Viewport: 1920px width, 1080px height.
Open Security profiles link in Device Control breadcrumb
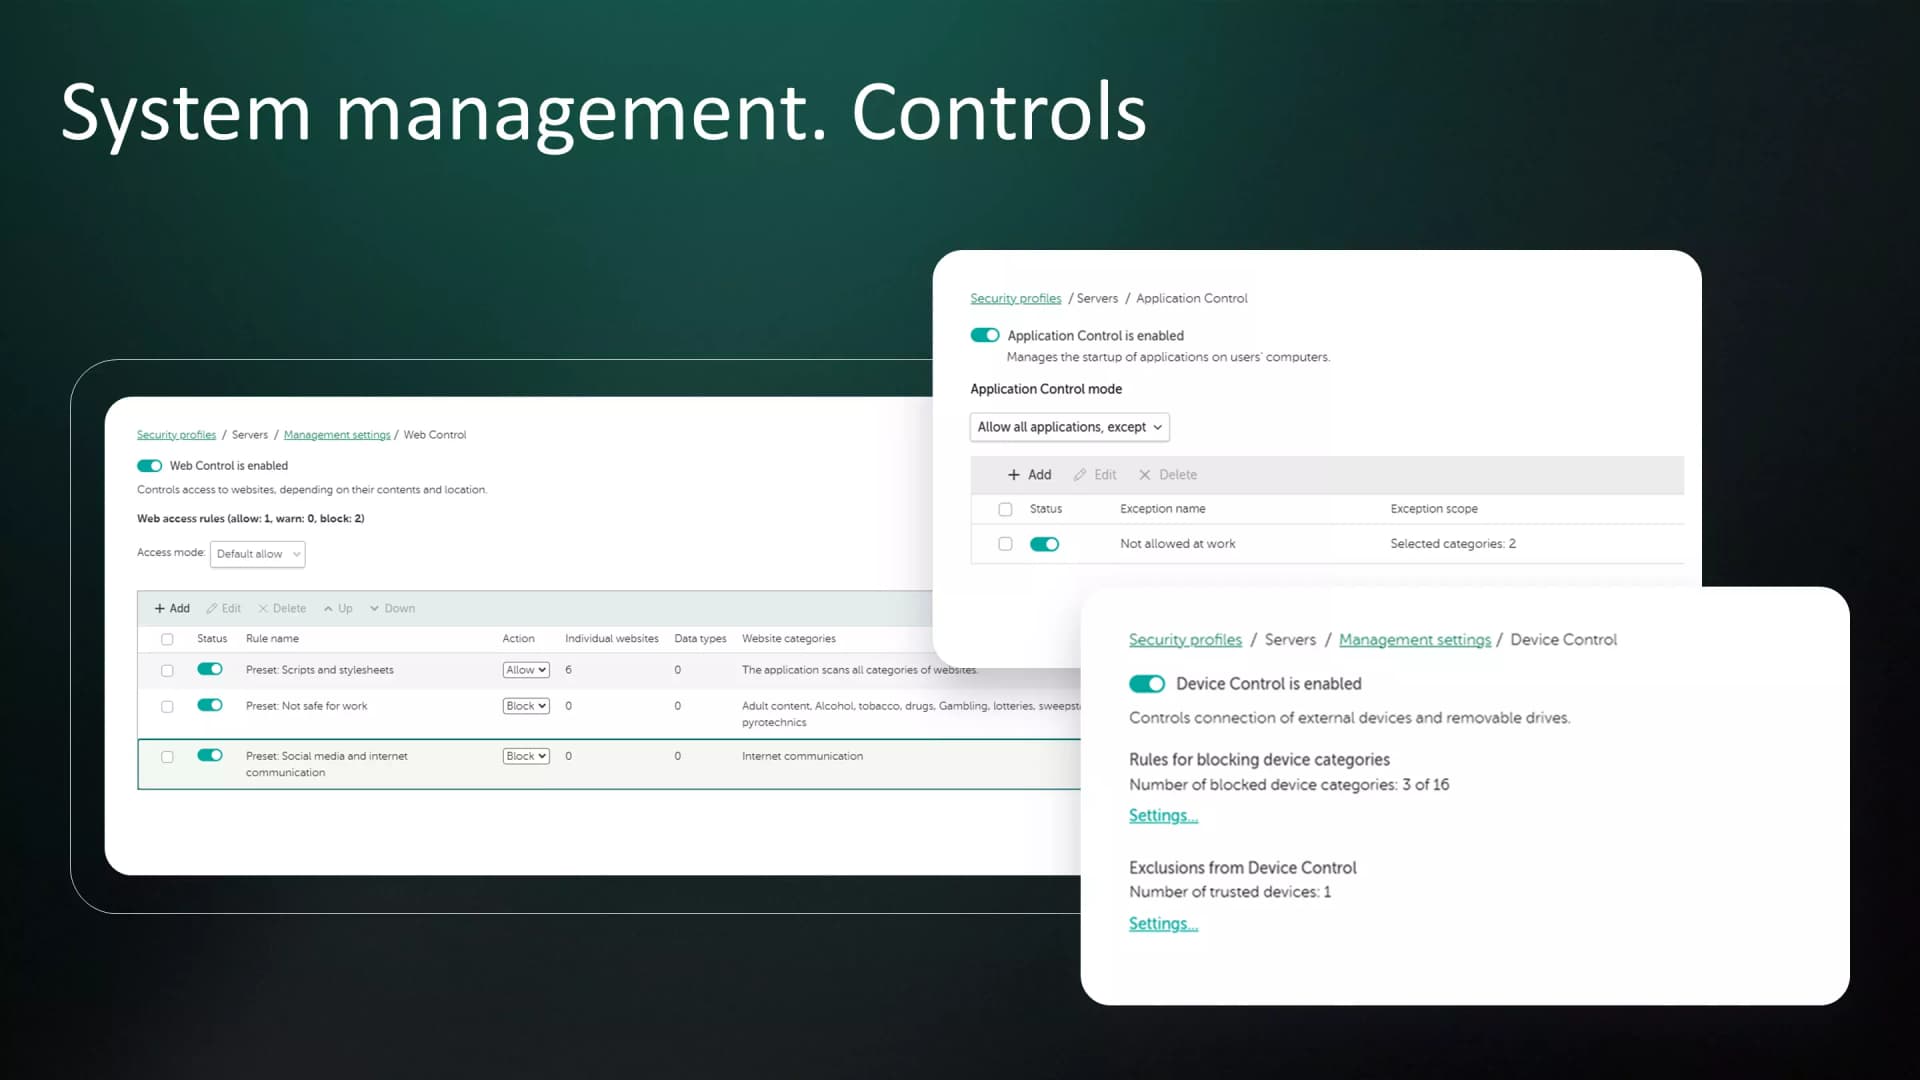point(1185,640)
